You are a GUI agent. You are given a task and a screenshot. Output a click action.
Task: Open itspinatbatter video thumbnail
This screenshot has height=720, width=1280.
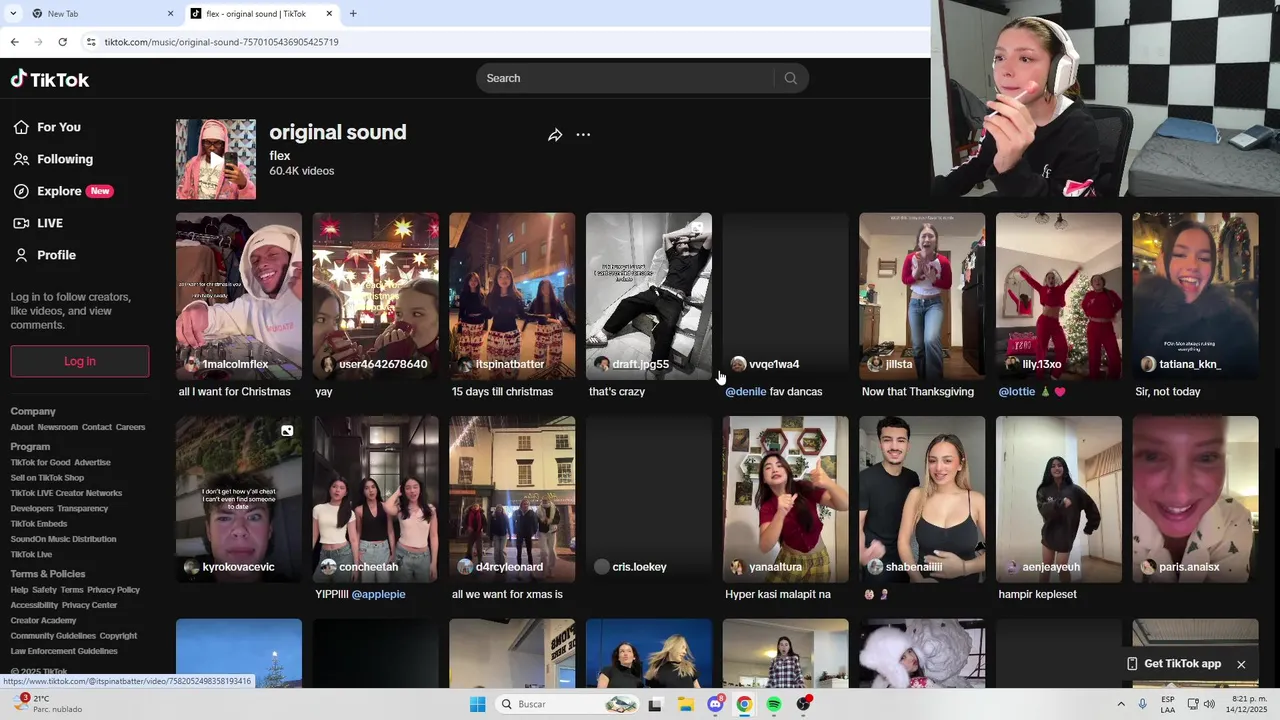pyautogui.click(x=512, y=296)
